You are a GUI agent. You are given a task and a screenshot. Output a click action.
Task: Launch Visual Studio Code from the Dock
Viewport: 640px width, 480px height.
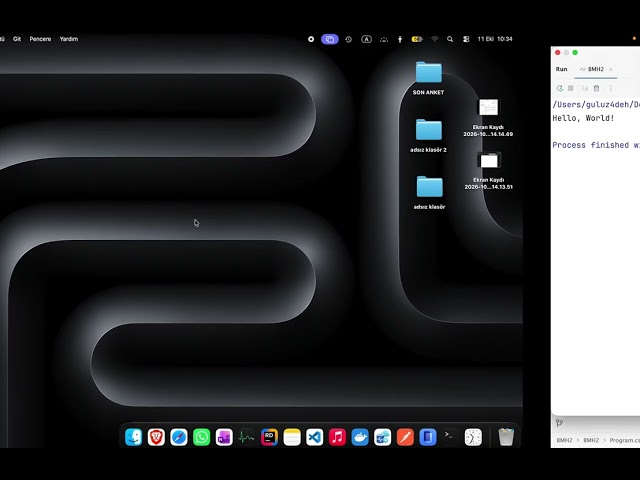[315, 437]
